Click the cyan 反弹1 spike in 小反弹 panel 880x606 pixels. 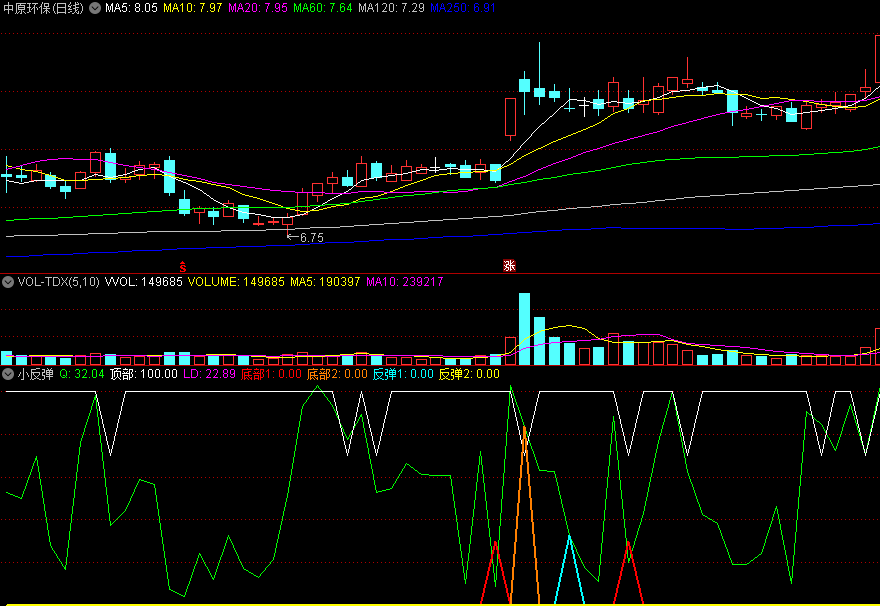click(x=570, y=570)
